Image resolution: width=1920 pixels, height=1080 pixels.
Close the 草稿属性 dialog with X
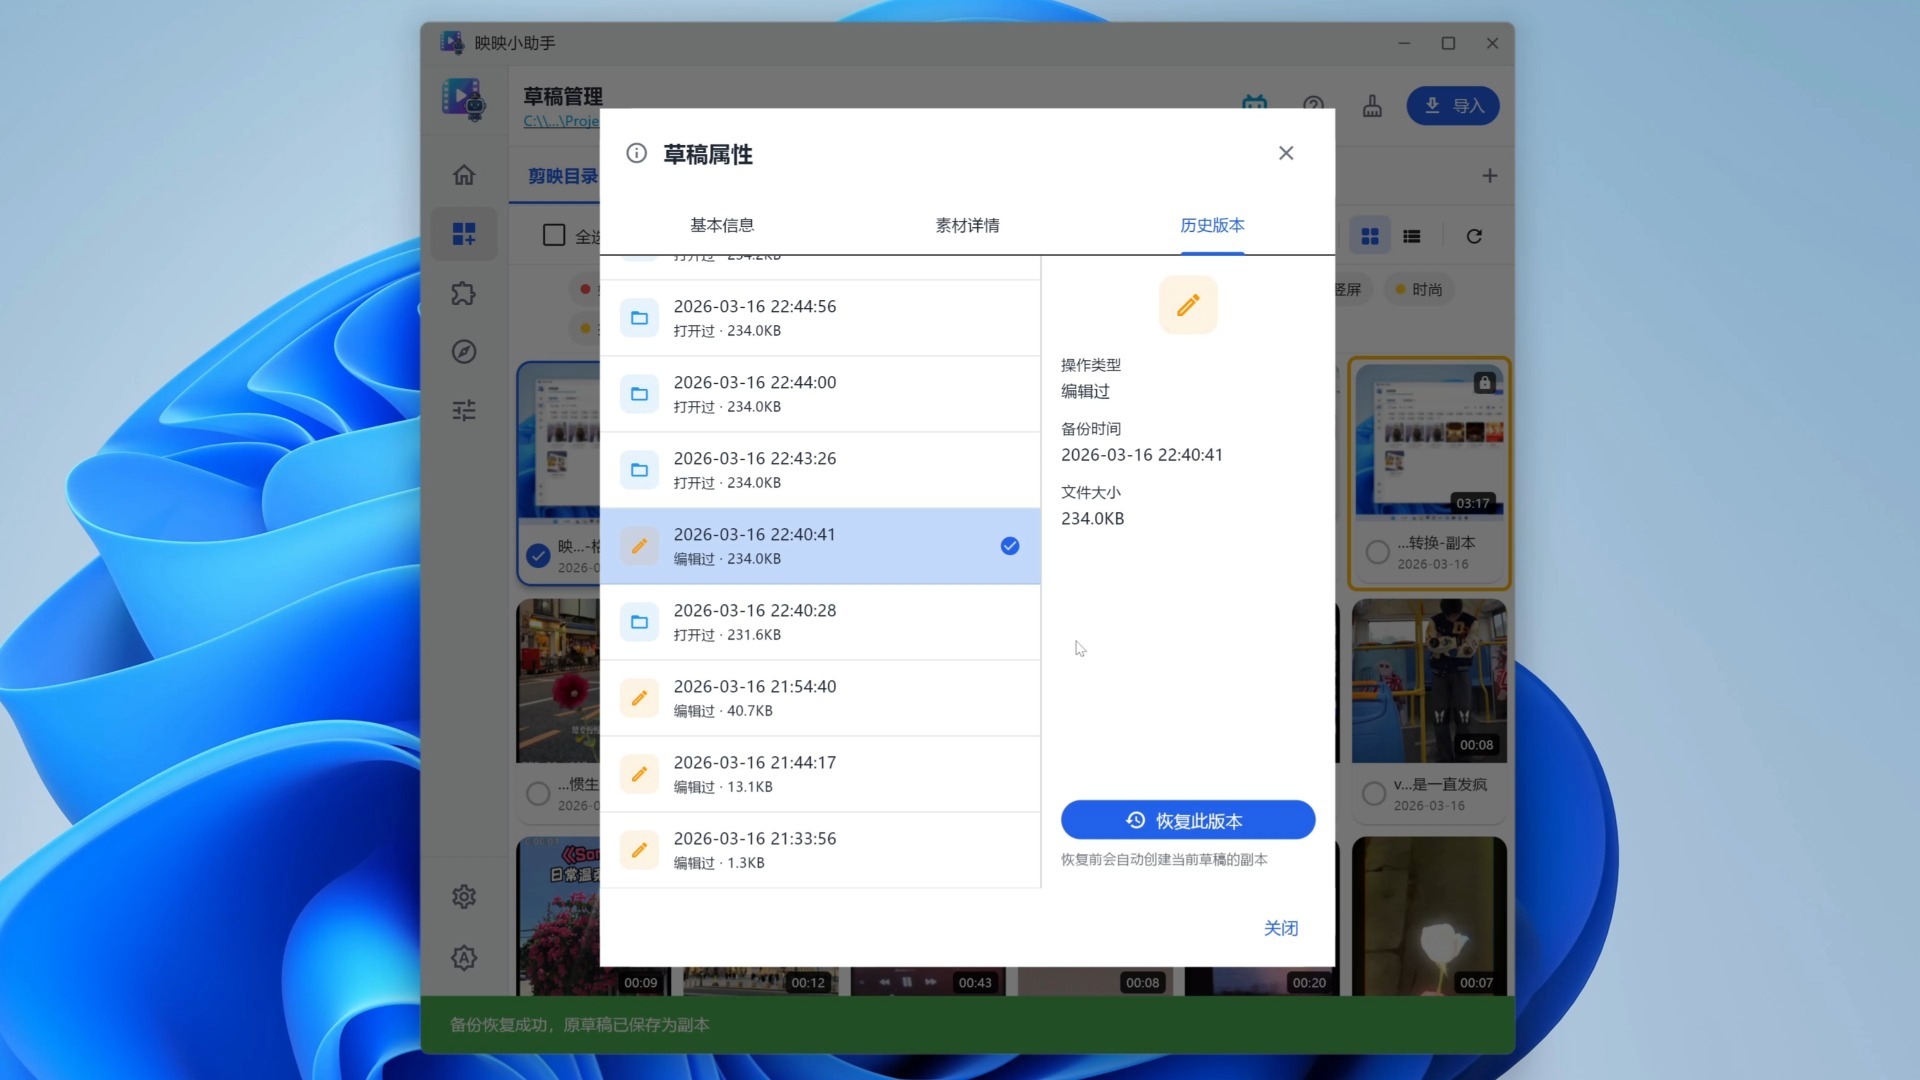[1286, 153]
